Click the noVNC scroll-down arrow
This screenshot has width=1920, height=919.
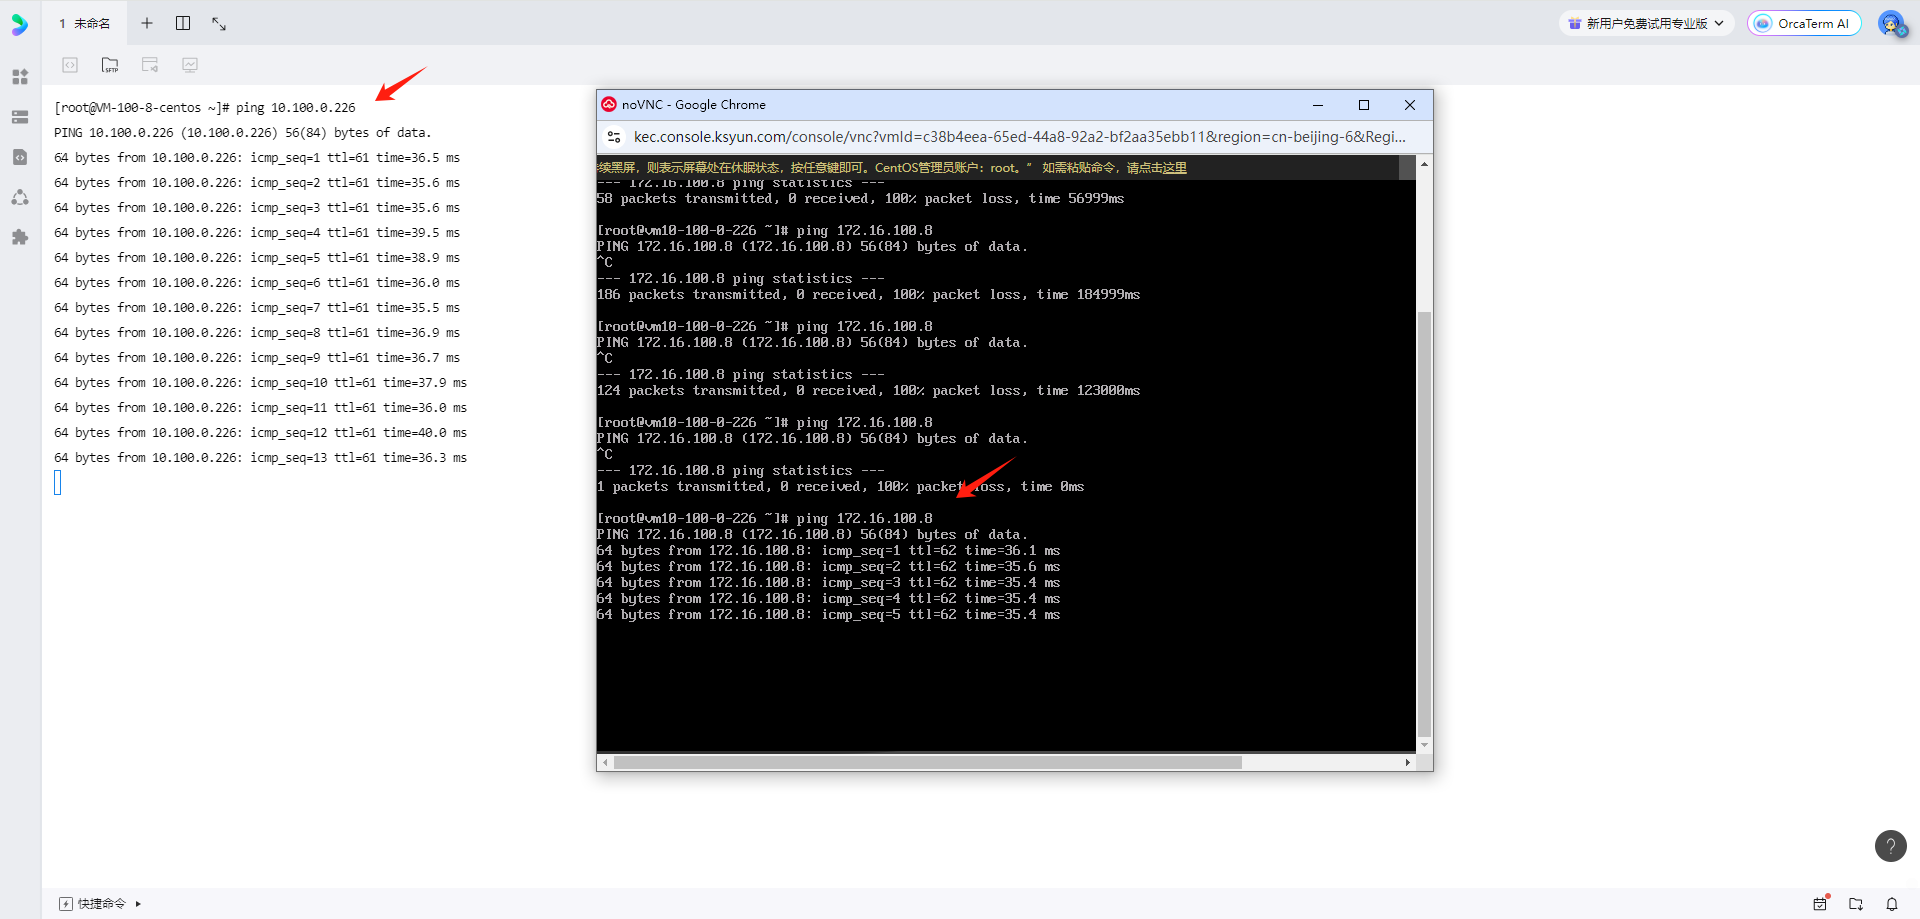tap(1424, 745)
